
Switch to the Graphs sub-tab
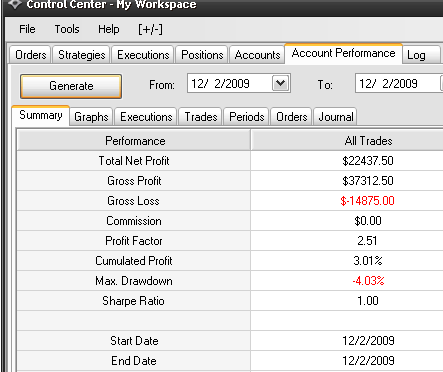click(x=91, y=117)
